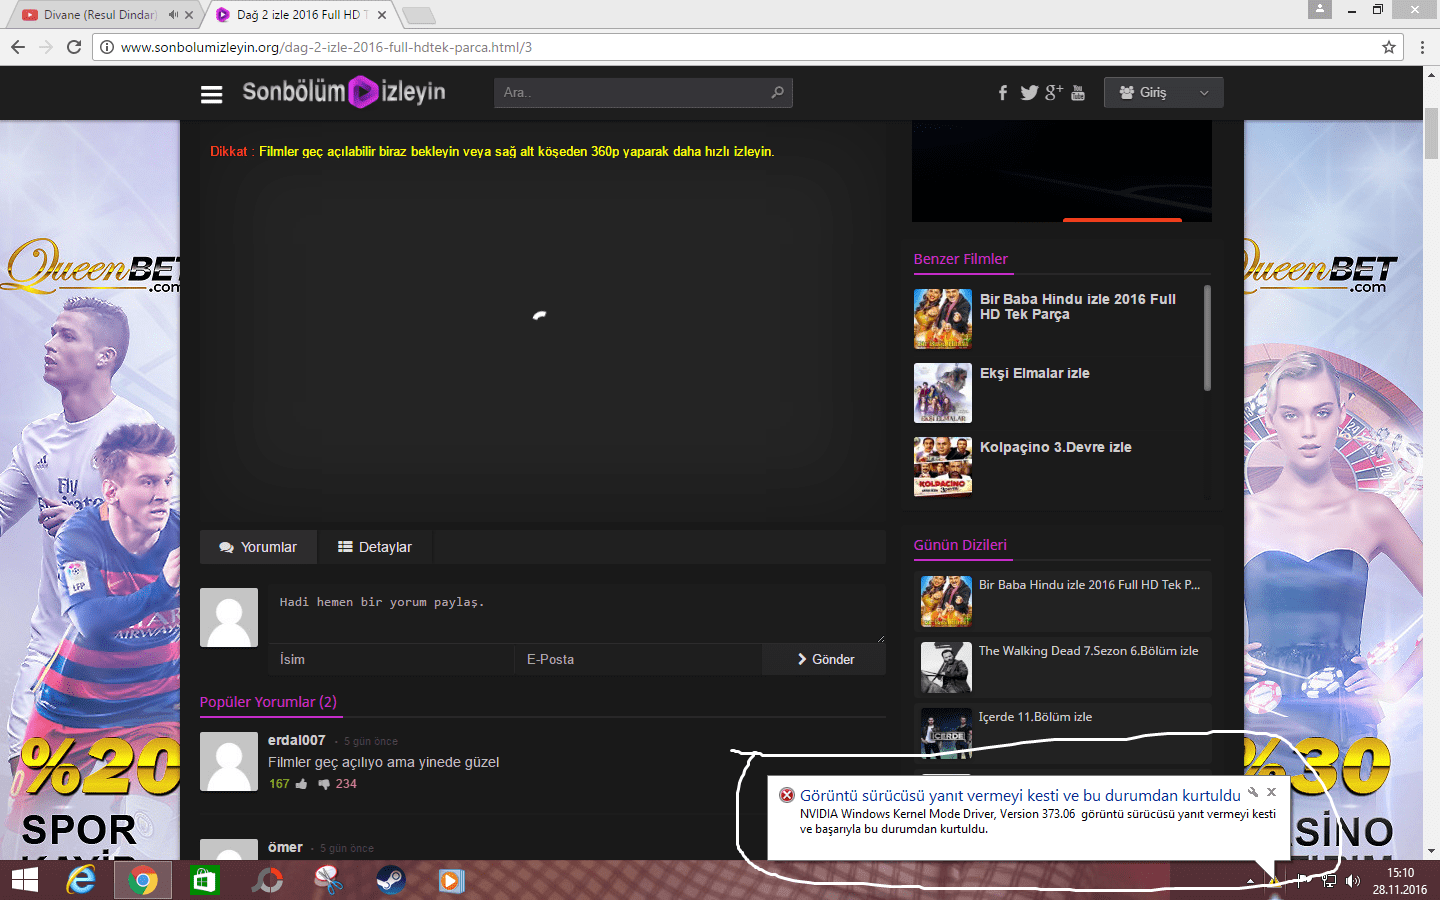
Task: Open Kolpaçino 3.Devre izle link
Action: coord(1056,447)
